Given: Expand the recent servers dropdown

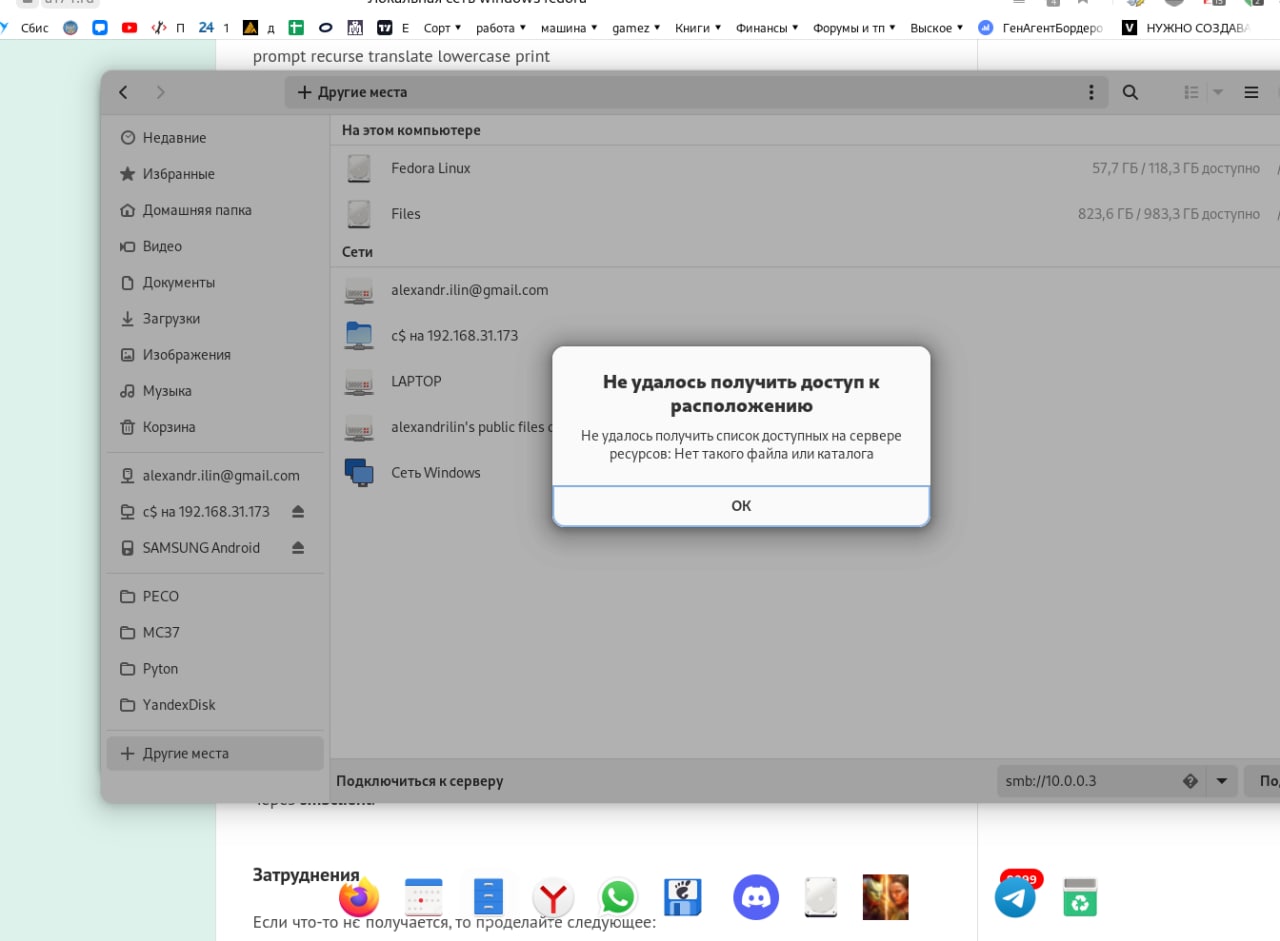Looking at the screenshot, I should tap(1221, 780).
